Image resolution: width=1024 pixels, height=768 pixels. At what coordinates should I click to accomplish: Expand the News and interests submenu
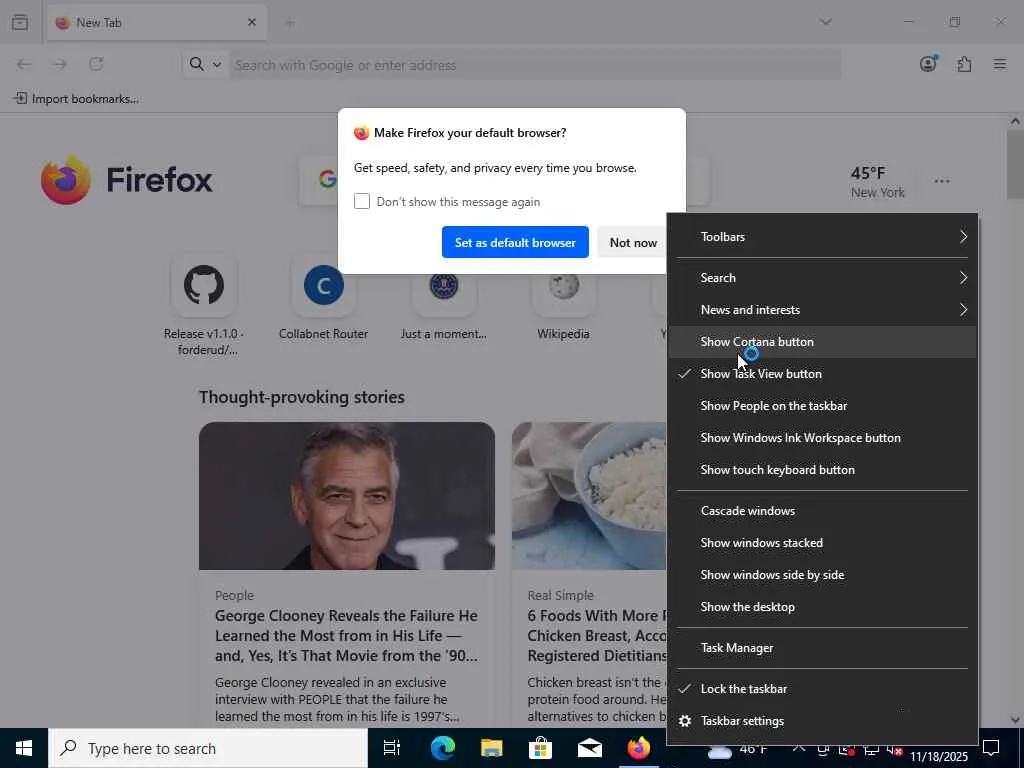tap(823, 310)
